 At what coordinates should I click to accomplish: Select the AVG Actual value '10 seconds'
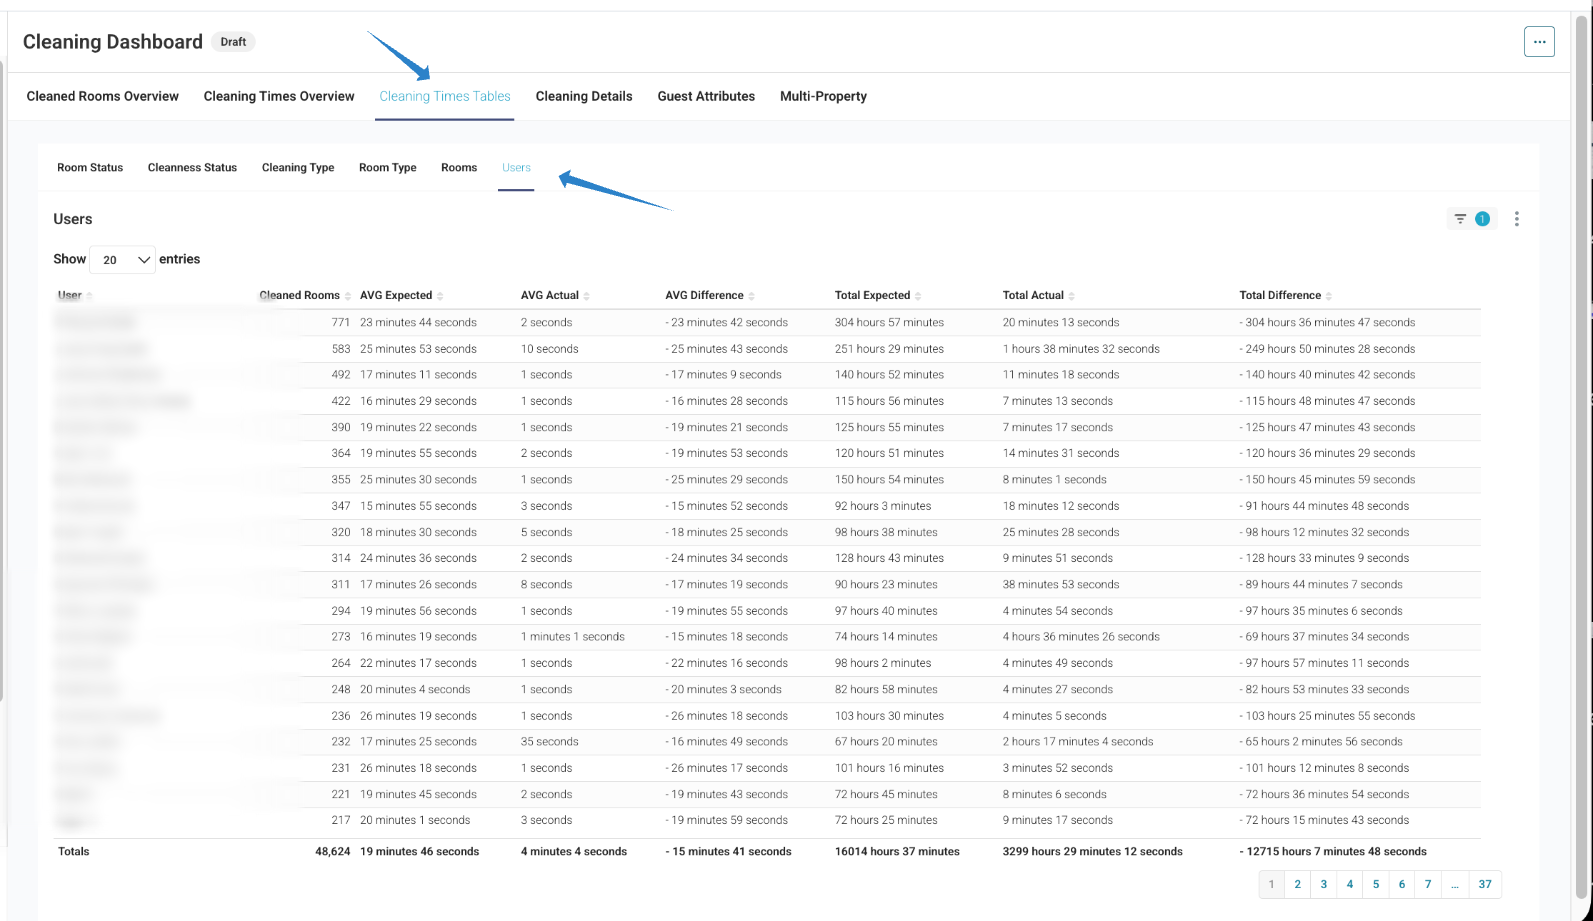point(550,349)
